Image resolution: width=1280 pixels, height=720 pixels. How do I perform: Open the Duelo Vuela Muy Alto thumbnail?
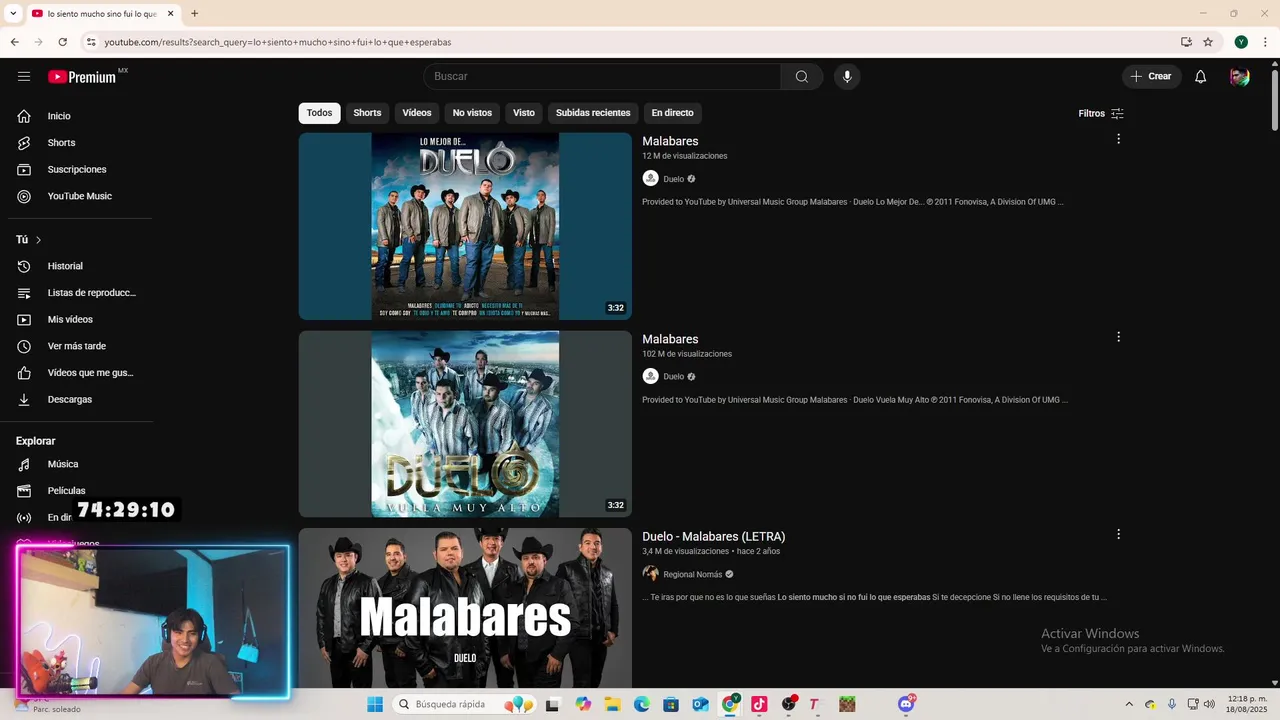465,424
